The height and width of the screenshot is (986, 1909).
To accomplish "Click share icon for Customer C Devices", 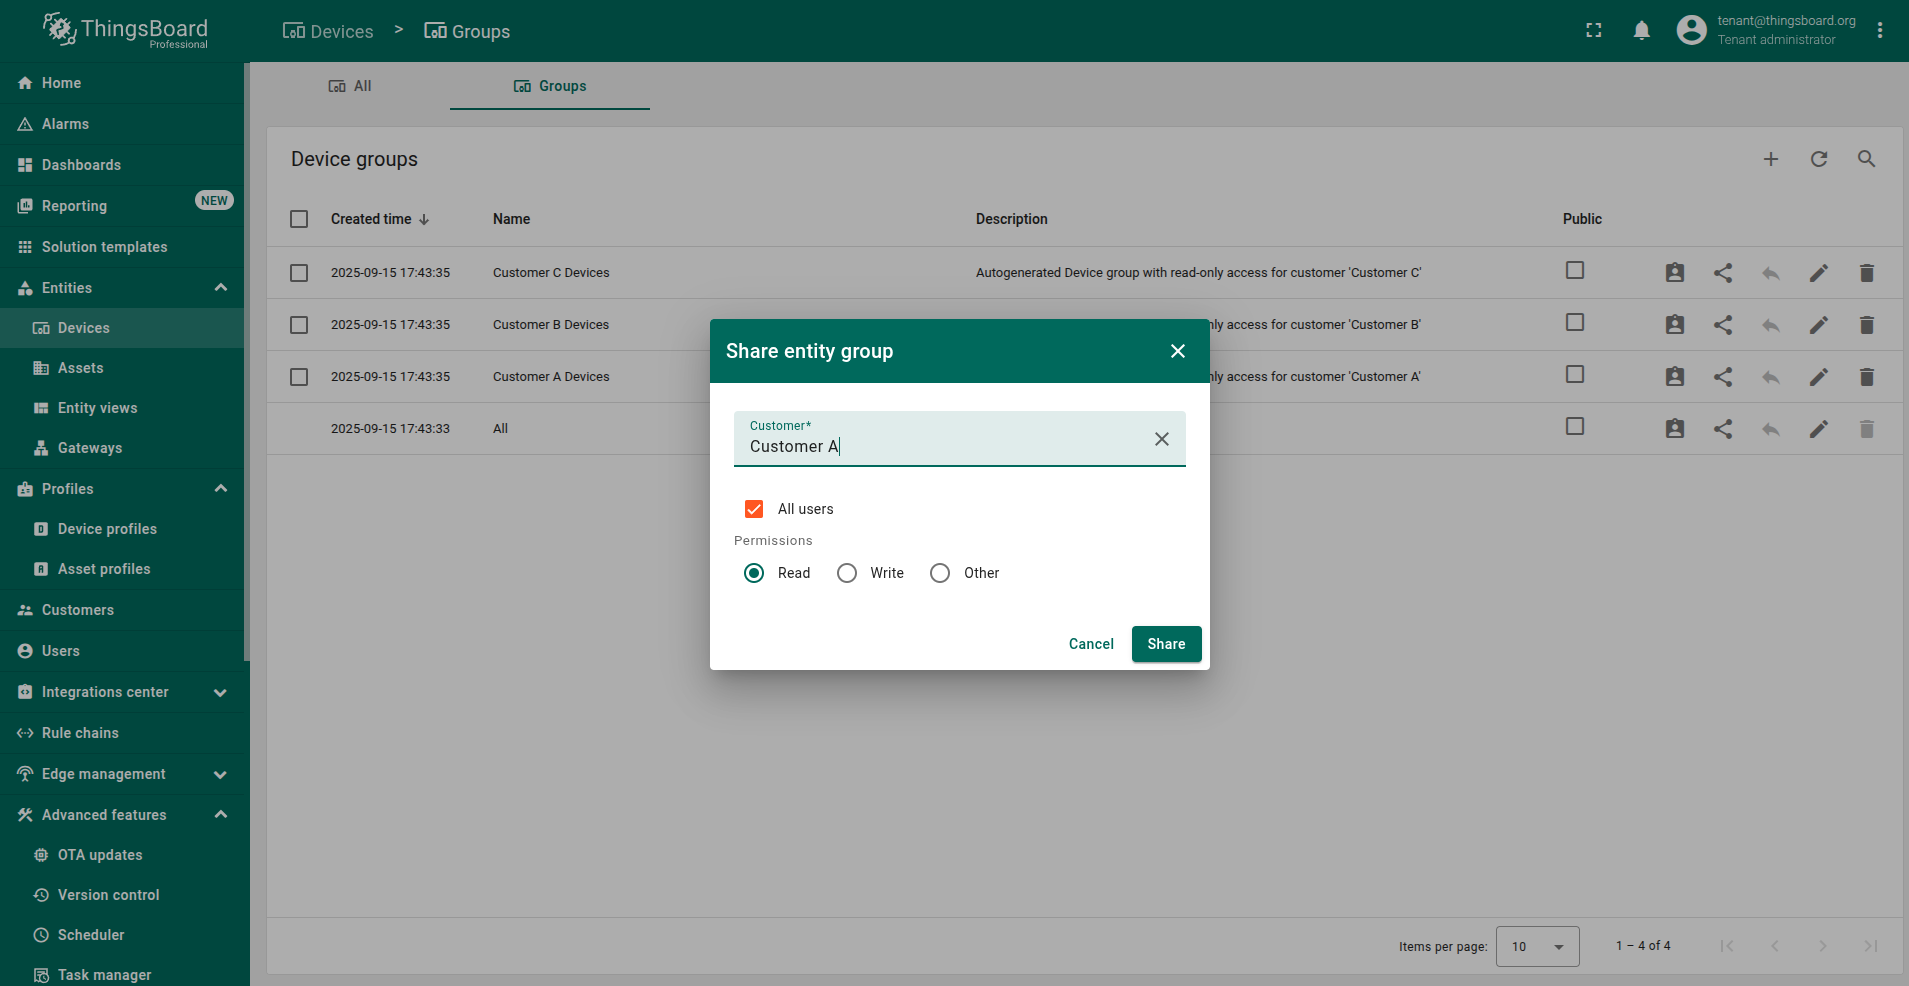I will click(1722, 273).
